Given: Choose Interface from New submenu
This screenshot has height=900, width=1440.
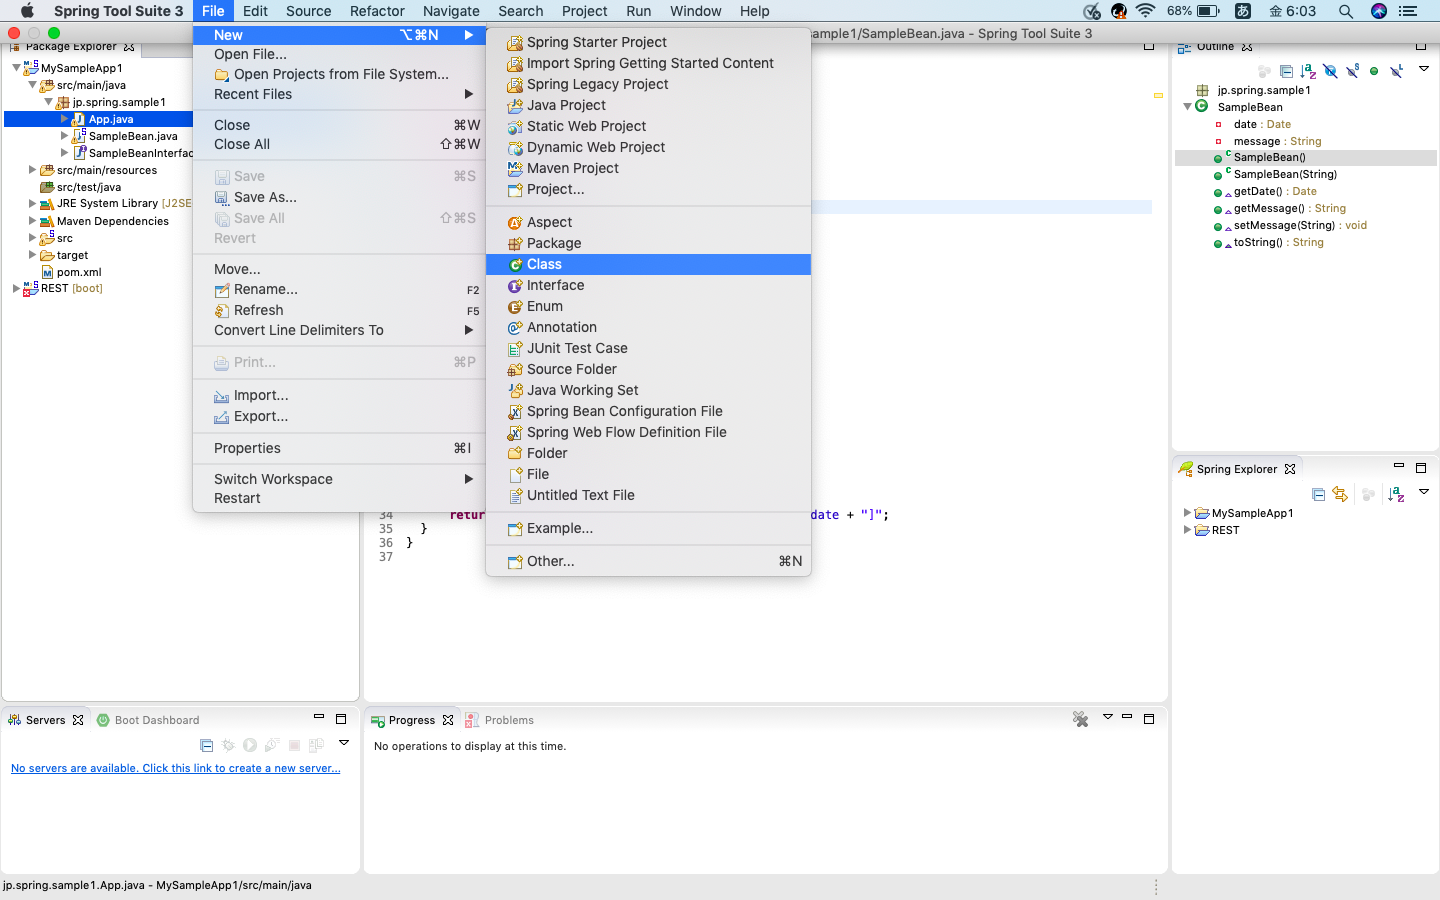Looking at the screenshot, I should coord(648,285).
